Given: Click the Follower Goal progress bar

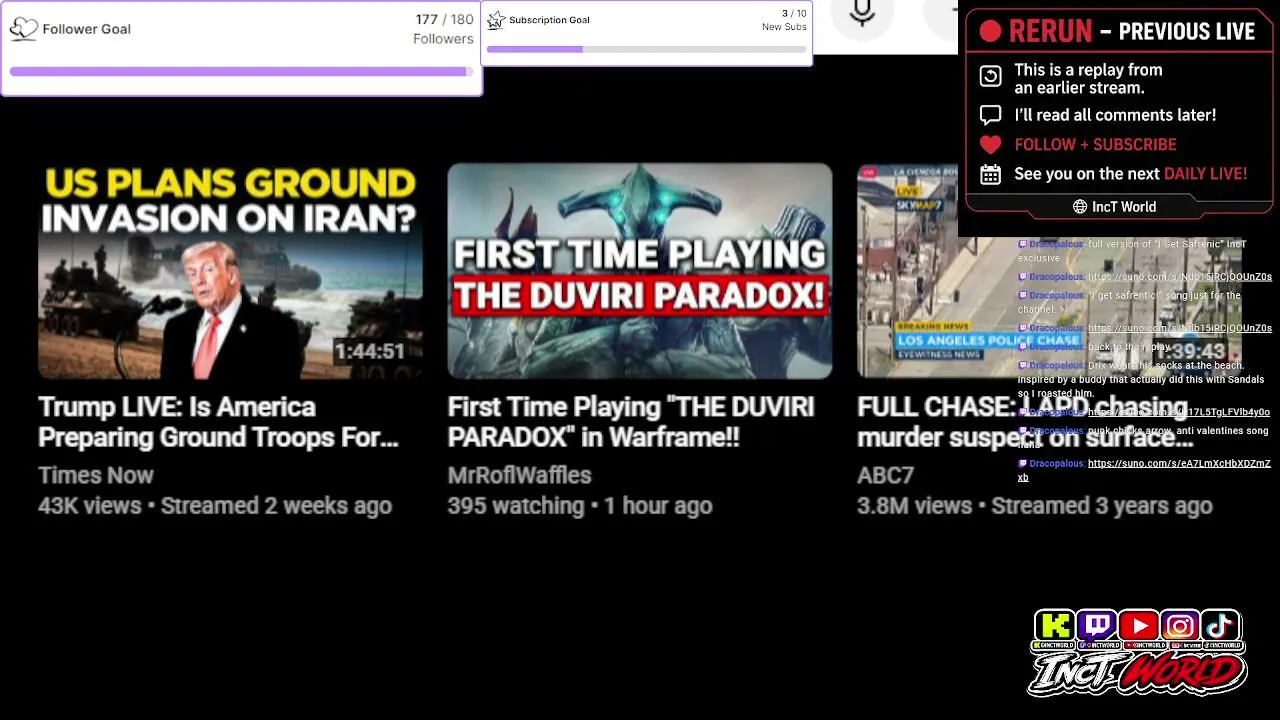Looking at the screenshot, I should point(240,72).
